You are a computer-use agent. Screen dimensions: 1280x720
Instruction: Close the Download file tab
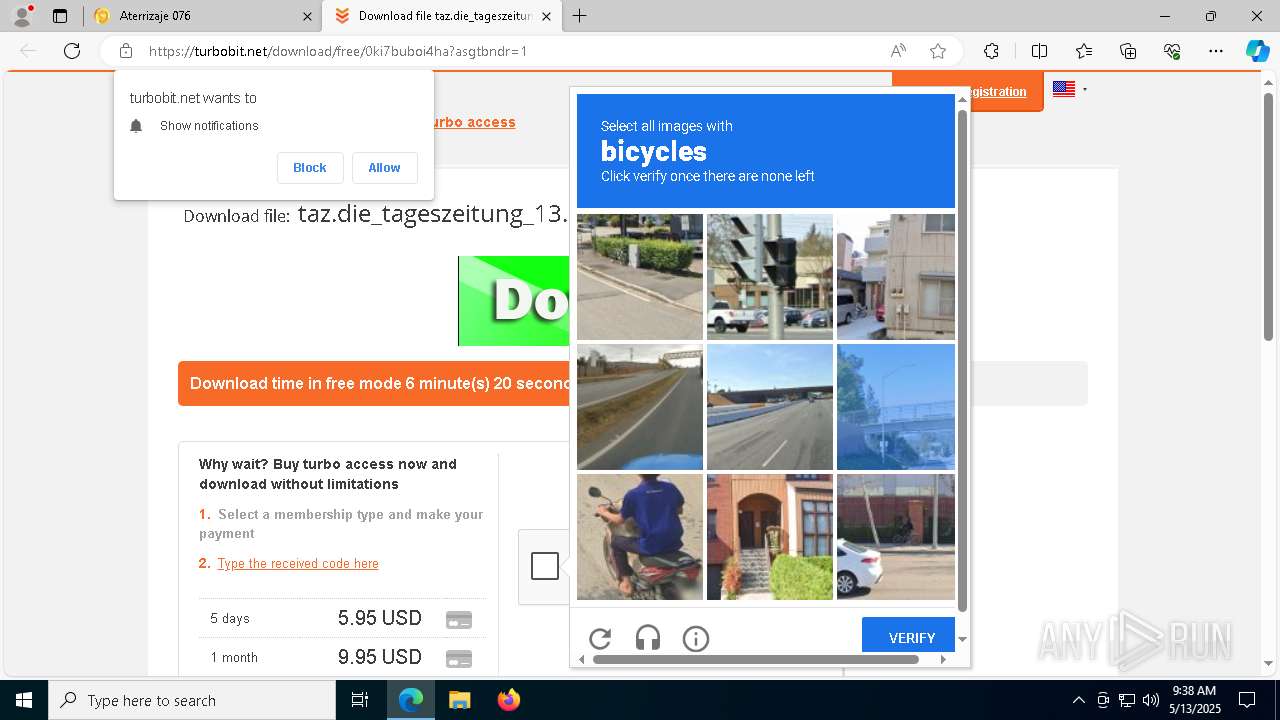[x=545, y=16]
